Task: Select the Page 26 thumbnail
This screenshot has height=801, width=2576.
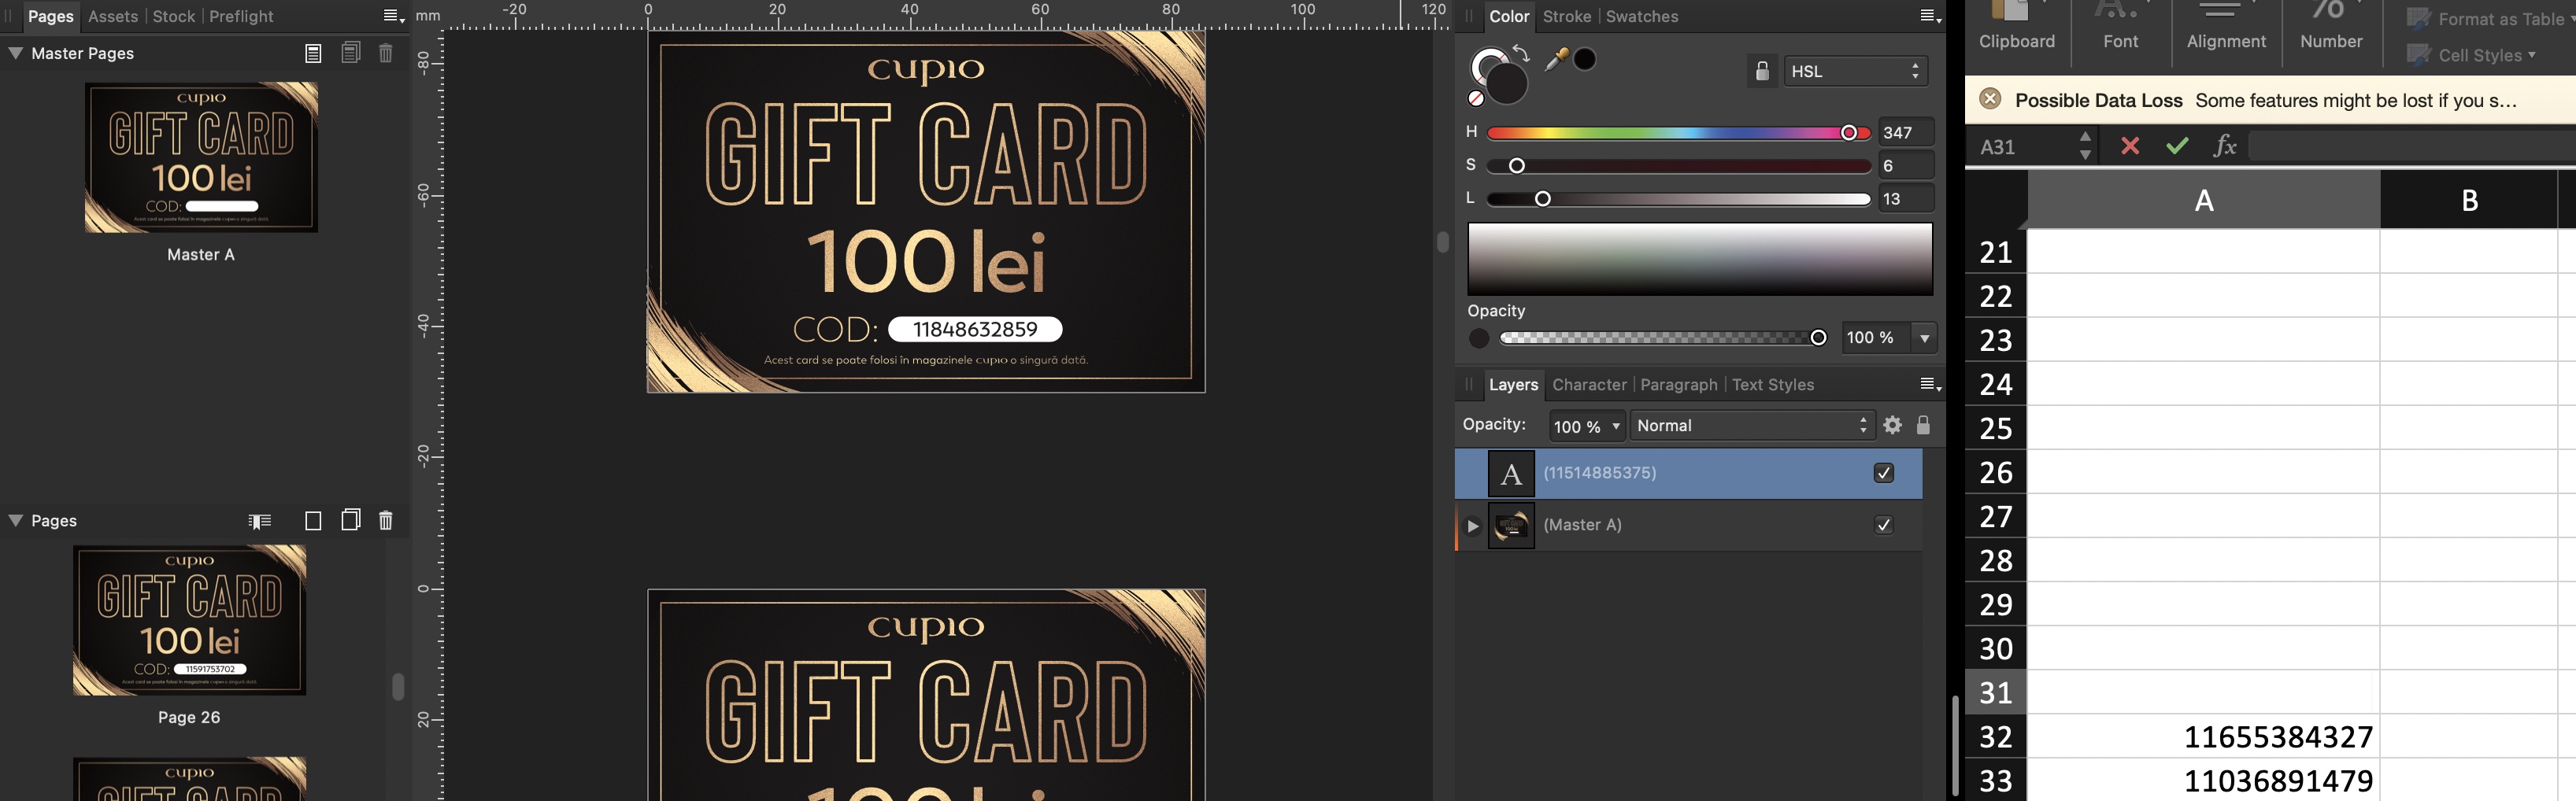Action: (189, 620)
